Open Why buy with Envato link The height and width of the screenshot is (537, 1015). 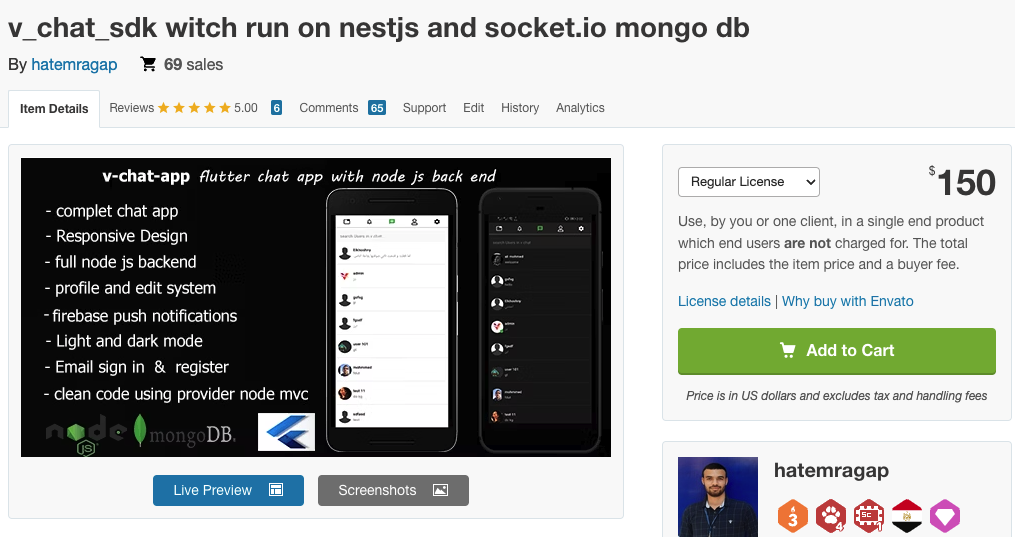[x=847, y=301]
